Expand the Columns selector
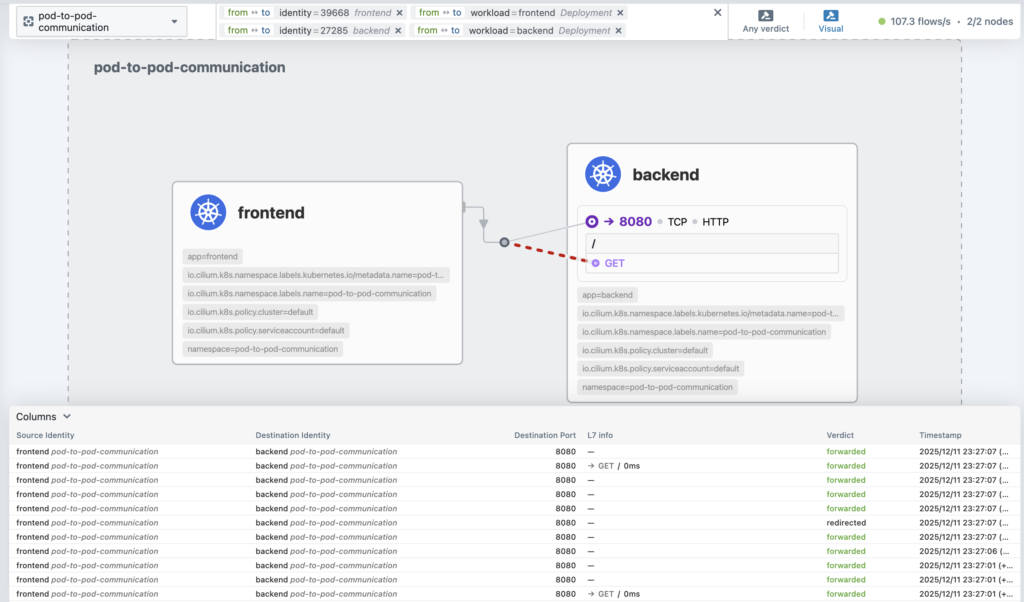 pos(44,416)
